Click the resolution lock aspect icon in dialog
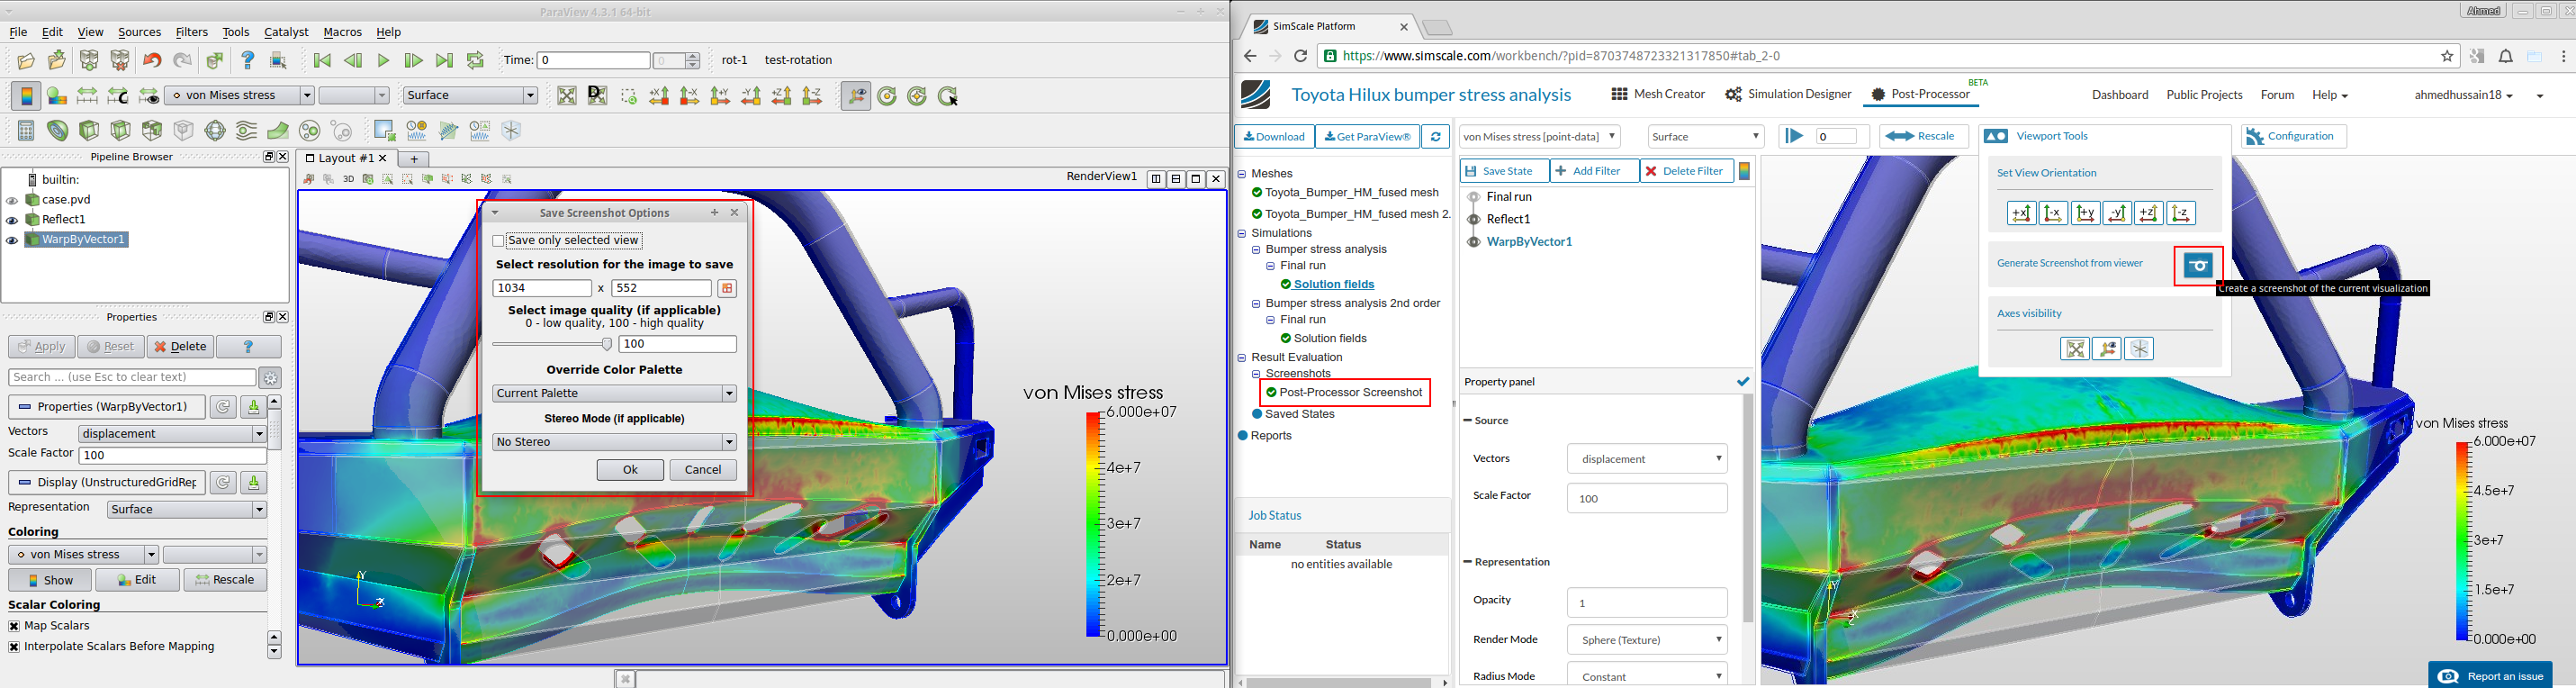This screenshot has height=688, width=2576. click(727, 288)
